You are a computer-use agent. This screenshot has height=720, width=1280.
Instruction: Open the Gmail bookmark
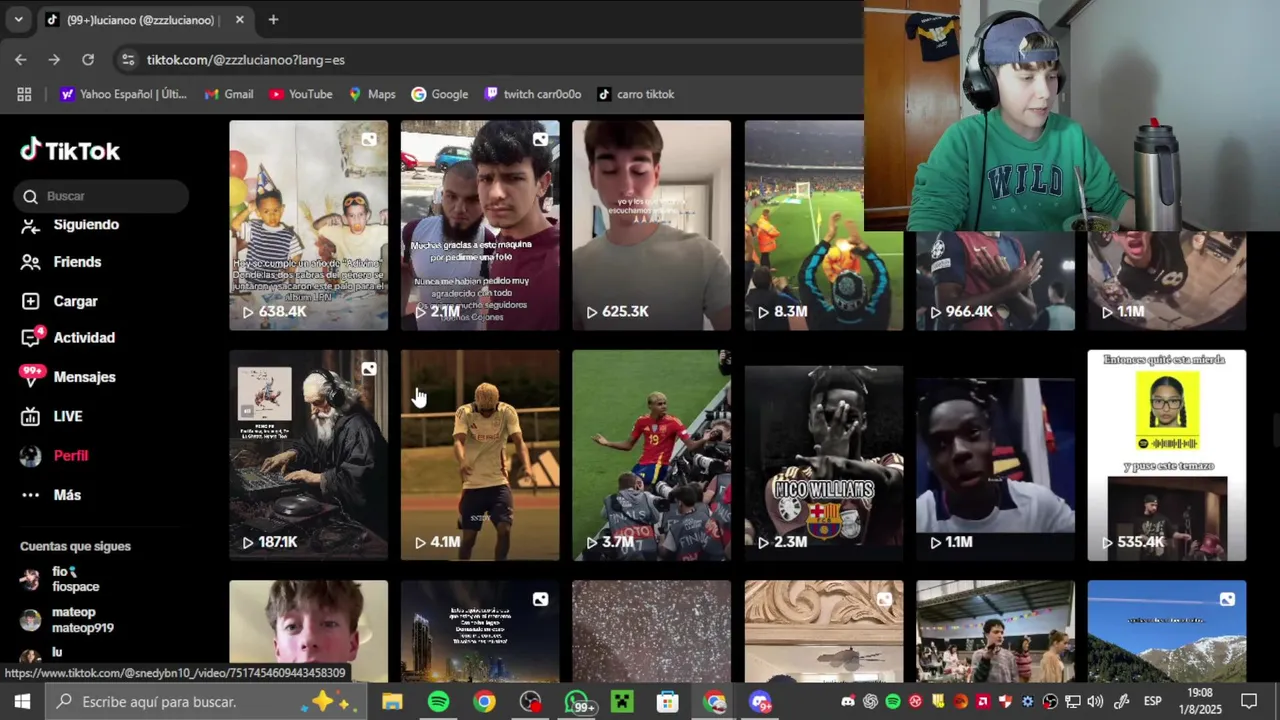[229, 94]
